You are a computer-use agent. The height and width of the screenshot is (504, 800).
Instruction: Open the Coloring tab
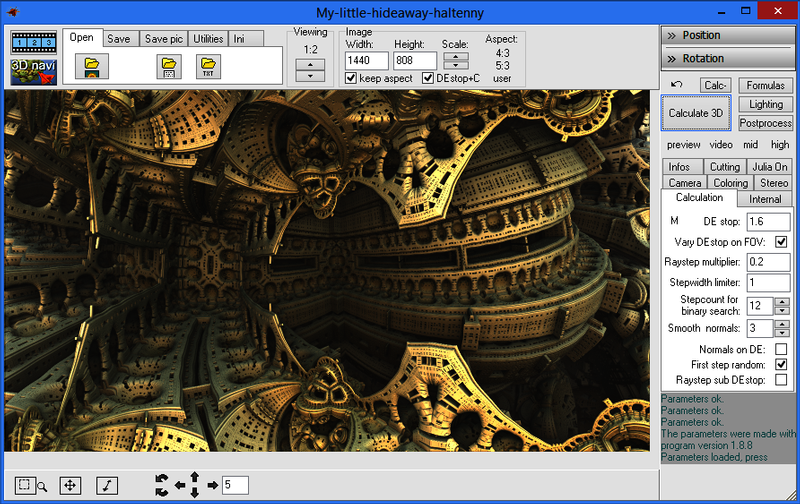pyautogui.click(x=731, y=183)
